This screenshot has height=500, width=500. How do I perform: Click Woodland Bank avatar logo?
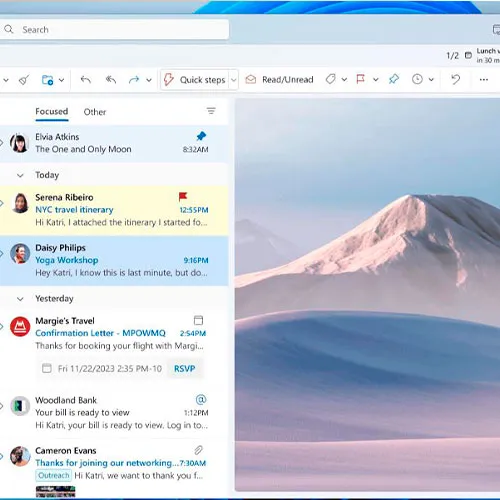20,406
